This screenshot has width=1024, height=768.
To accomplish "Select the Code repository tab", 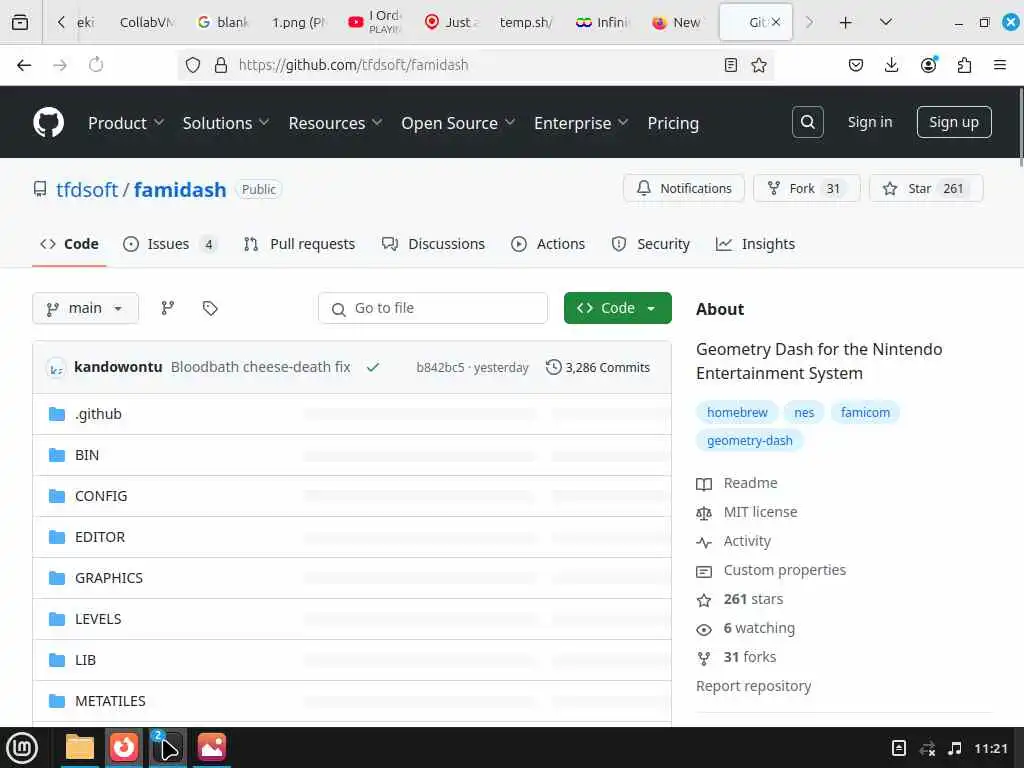I will click(x=69, y=244).
